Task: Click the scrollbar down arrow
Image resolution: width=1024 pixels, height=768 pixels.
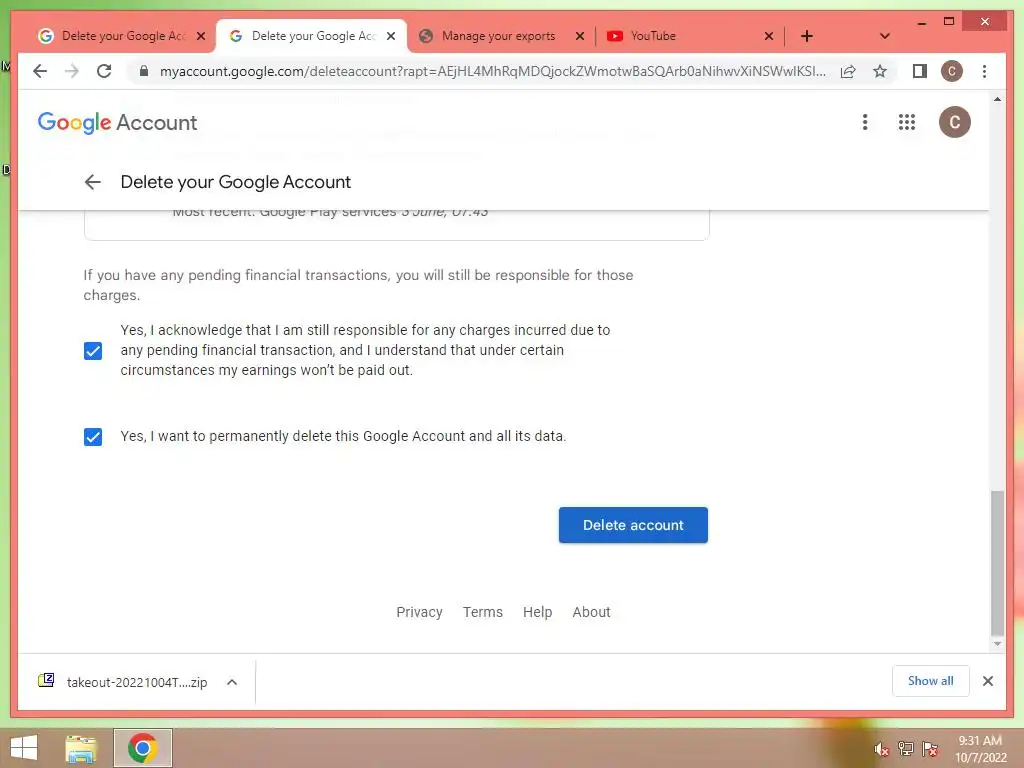Action: [x=997, y=644]
